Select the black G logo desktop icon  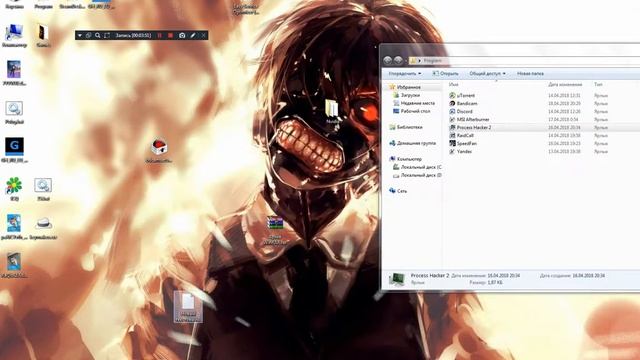click(14, 147)
